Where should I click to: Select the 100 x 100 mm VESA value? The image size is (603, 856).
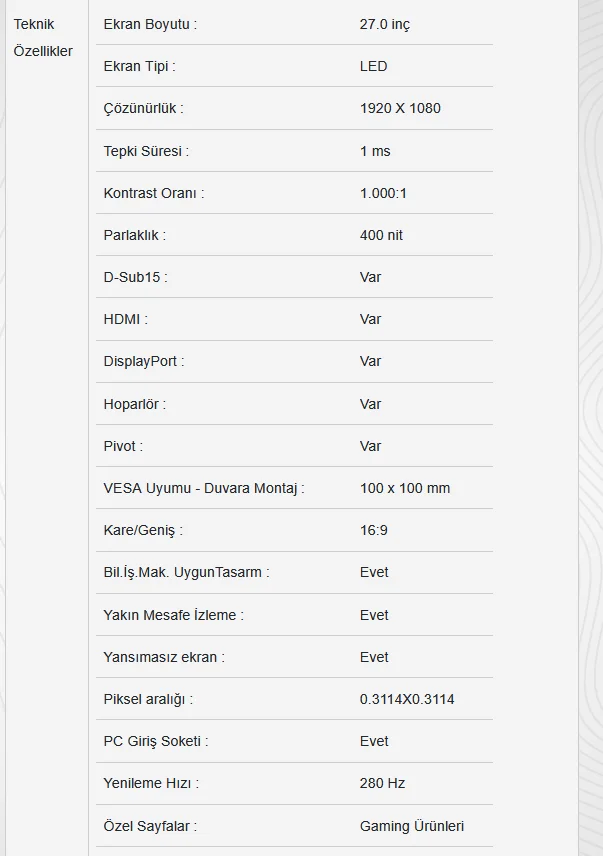[x=405, y=488]
